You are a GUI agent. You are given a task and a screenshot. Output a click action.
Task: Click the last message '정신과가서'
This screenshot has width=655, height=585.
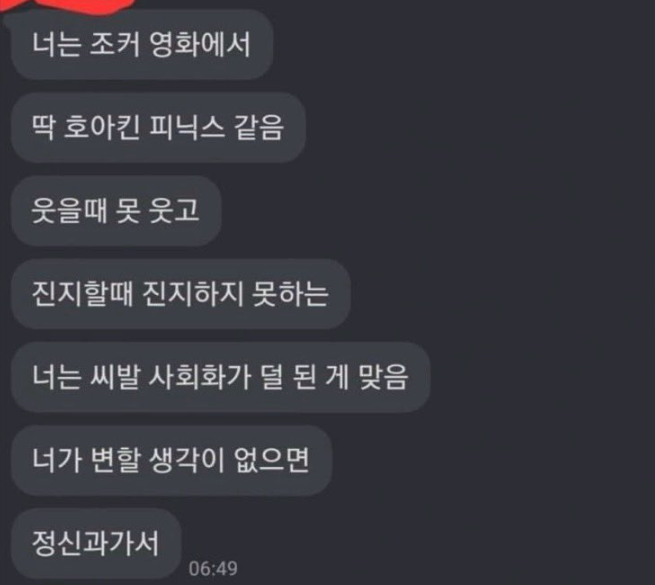96,543
